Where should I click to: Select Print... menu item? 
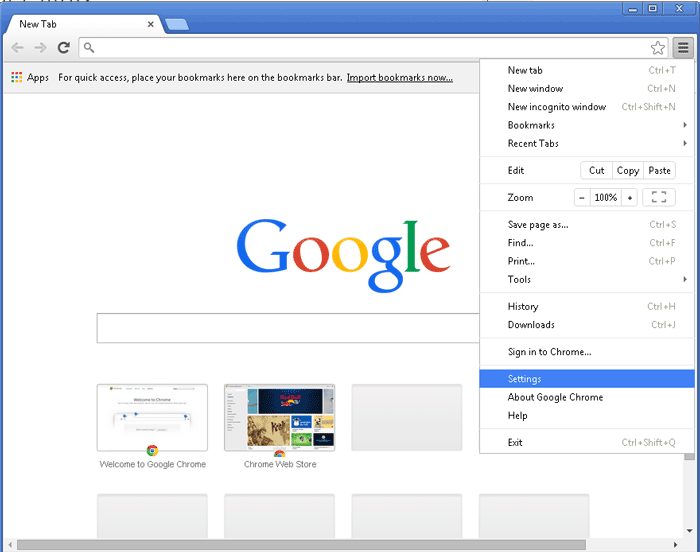click(587, 261)
